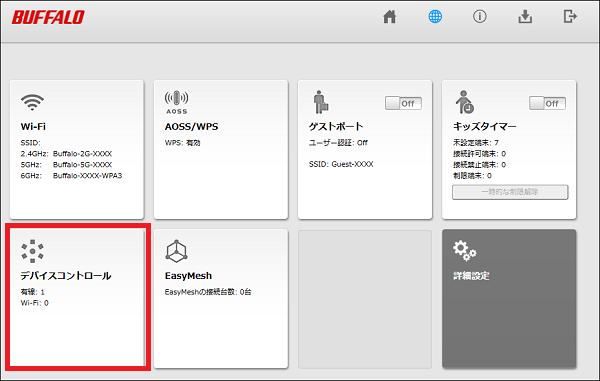The image size is (600, 381).
Task: Click the ユーザー認証: Off text
Action: pyautogui.click(x=338, y=143)
